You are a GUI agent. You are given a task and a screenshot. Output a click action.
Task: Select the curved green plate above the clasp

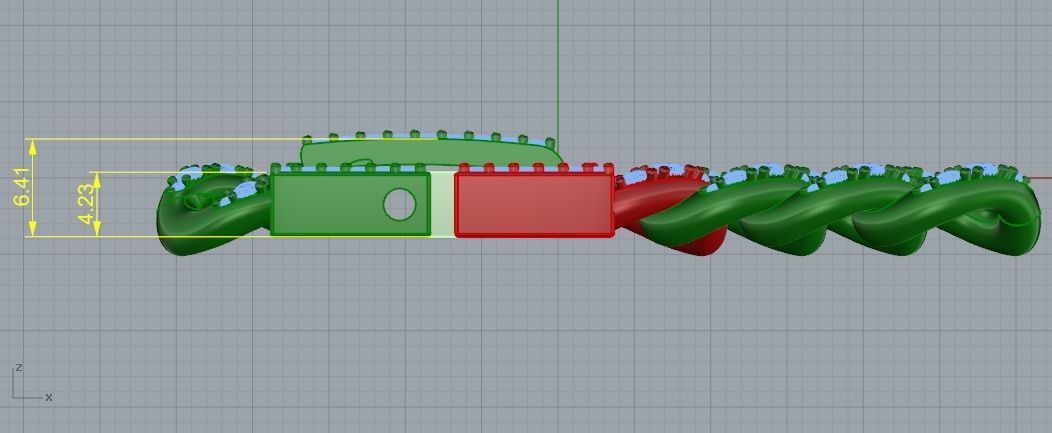pos(429,152)
